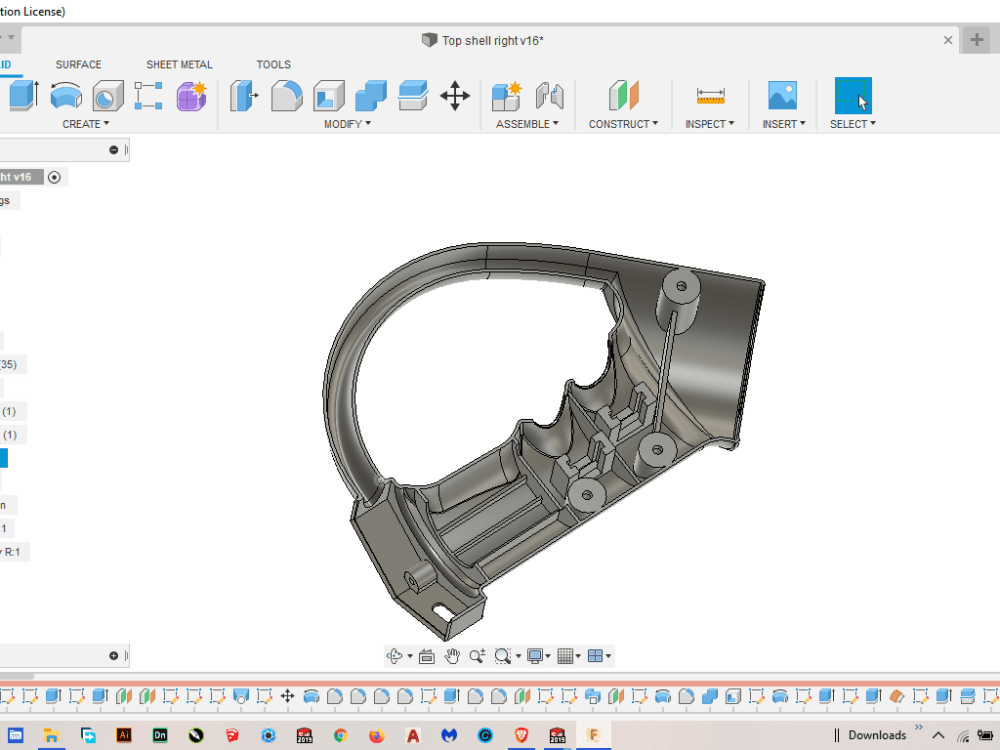
Task: Open Google Chrome from the taskbar
Action: click(341, 735)
